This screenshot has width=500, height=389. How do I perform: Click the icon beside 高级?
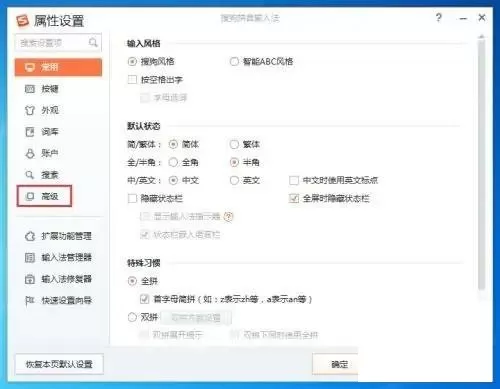click(30, 196)
